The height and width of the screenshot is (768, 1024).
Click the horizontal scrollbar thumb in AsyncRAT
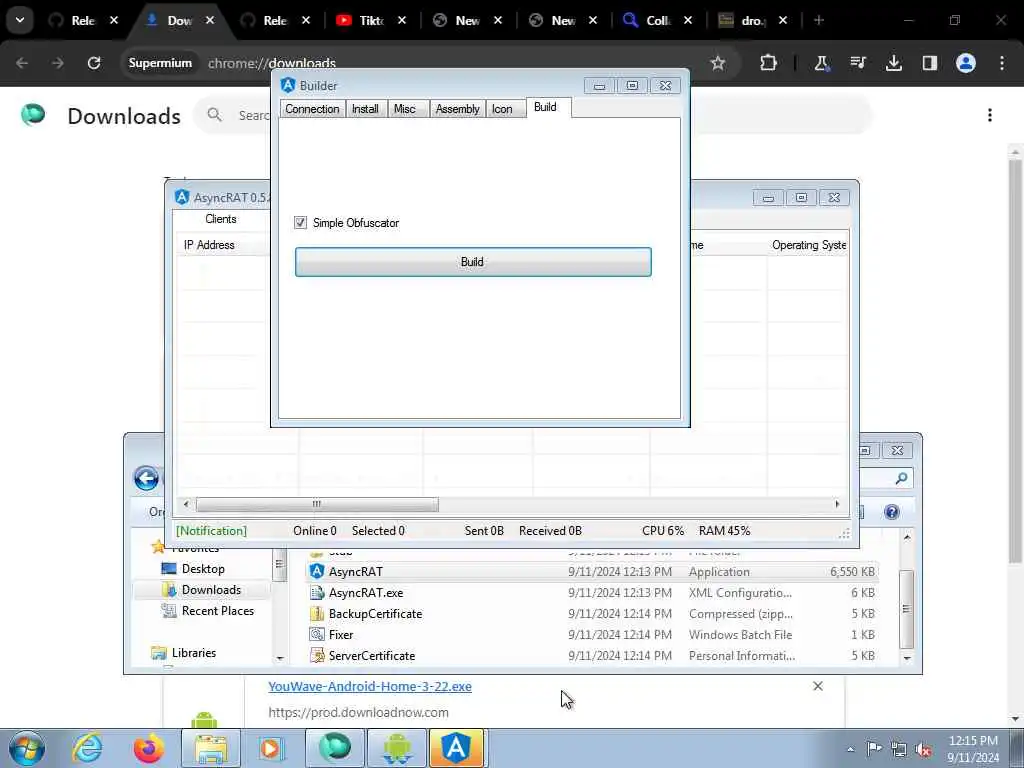(317, 504)
